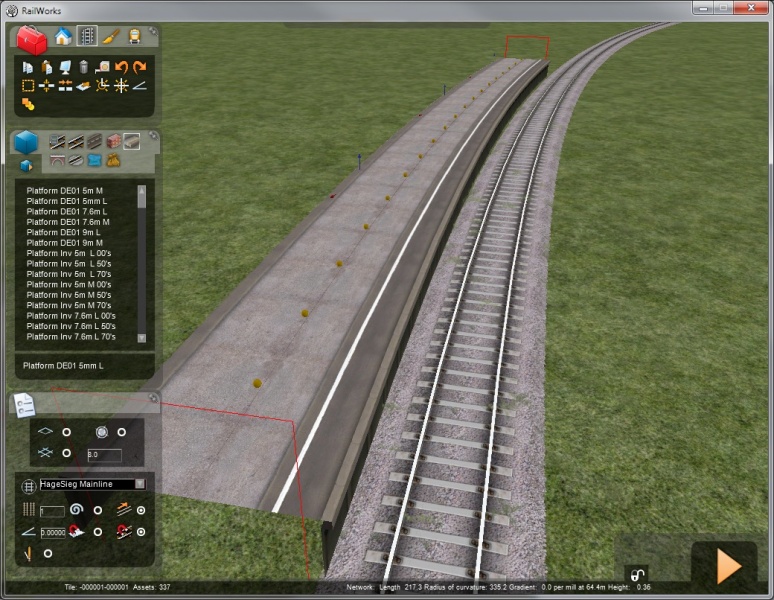The width and height of the screenshot is (774, 600).
Task: Switch to the Scenario Tools train tab
Action: [134, 37]
